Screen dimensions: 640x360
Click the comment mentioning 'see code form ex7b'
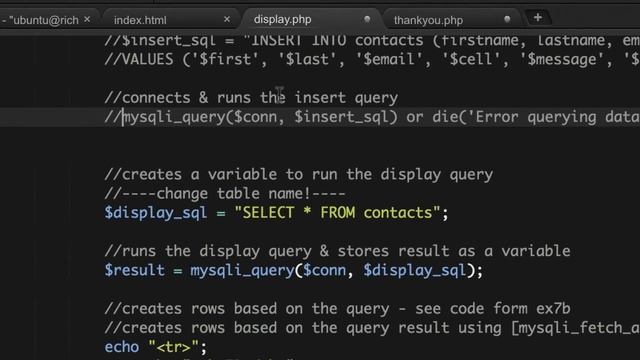coord(337,309)
